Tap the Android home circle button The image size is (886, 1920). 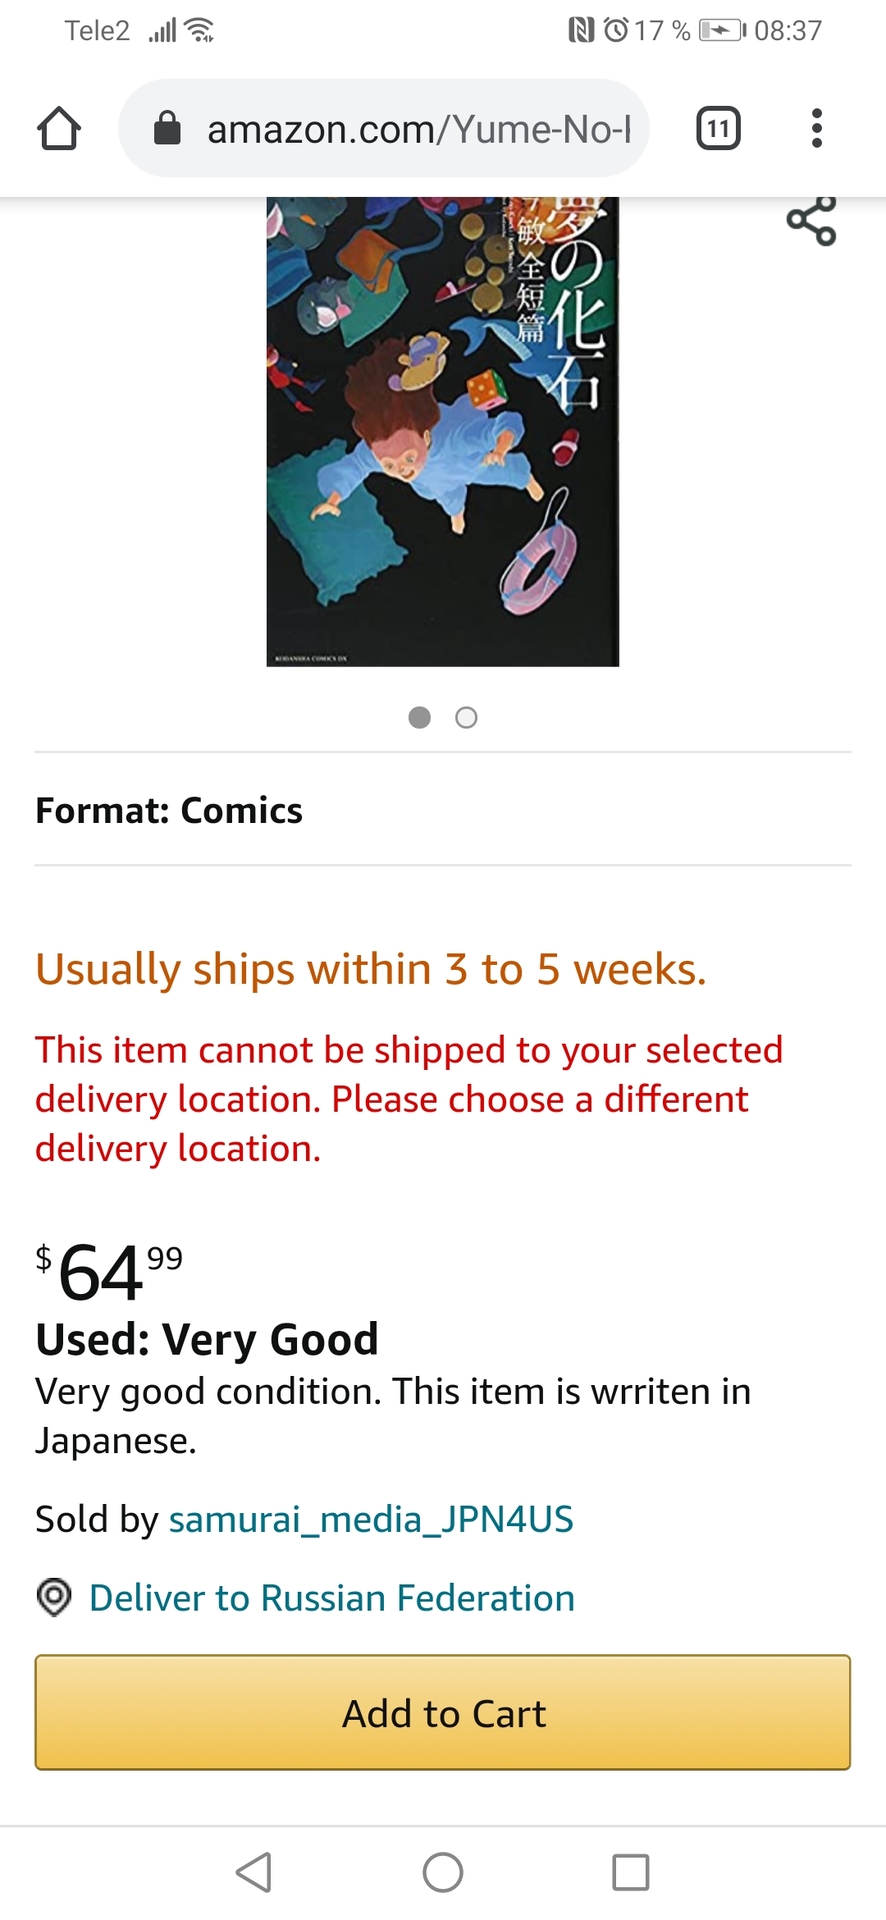click(x=443, y=1872)
